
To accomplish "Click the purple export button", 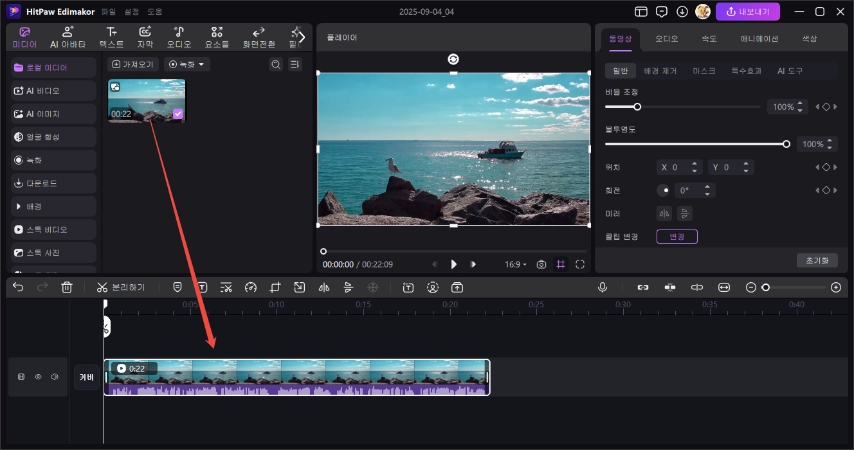I will [748, 11].
